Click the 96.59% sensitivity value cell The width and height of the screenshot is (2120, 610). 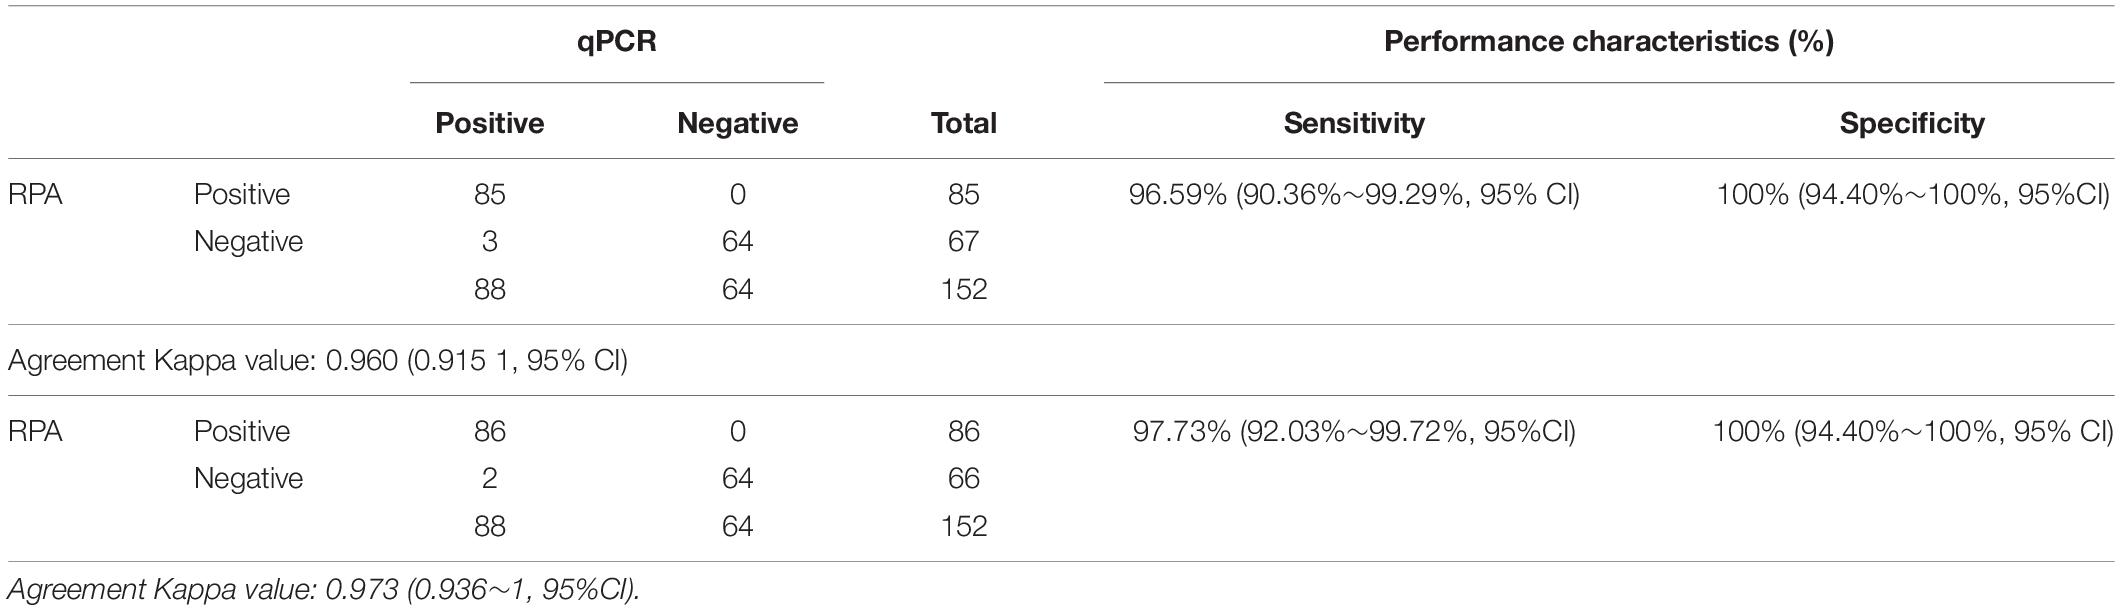pyautogui.click(x=1354, y=194)
